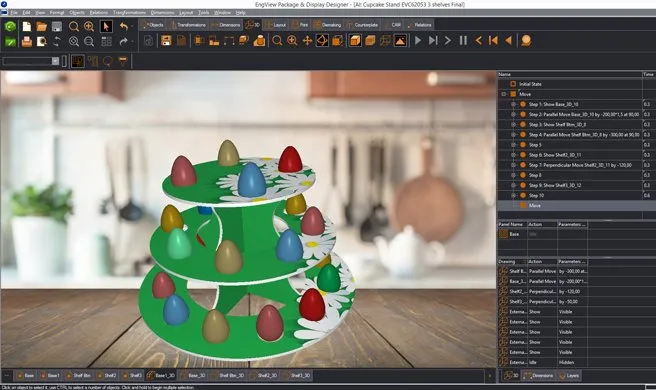This screenshot has width=656, height=390.
Task: Click the funnel filter icon in third toolbar row
Action: (123, 62)
